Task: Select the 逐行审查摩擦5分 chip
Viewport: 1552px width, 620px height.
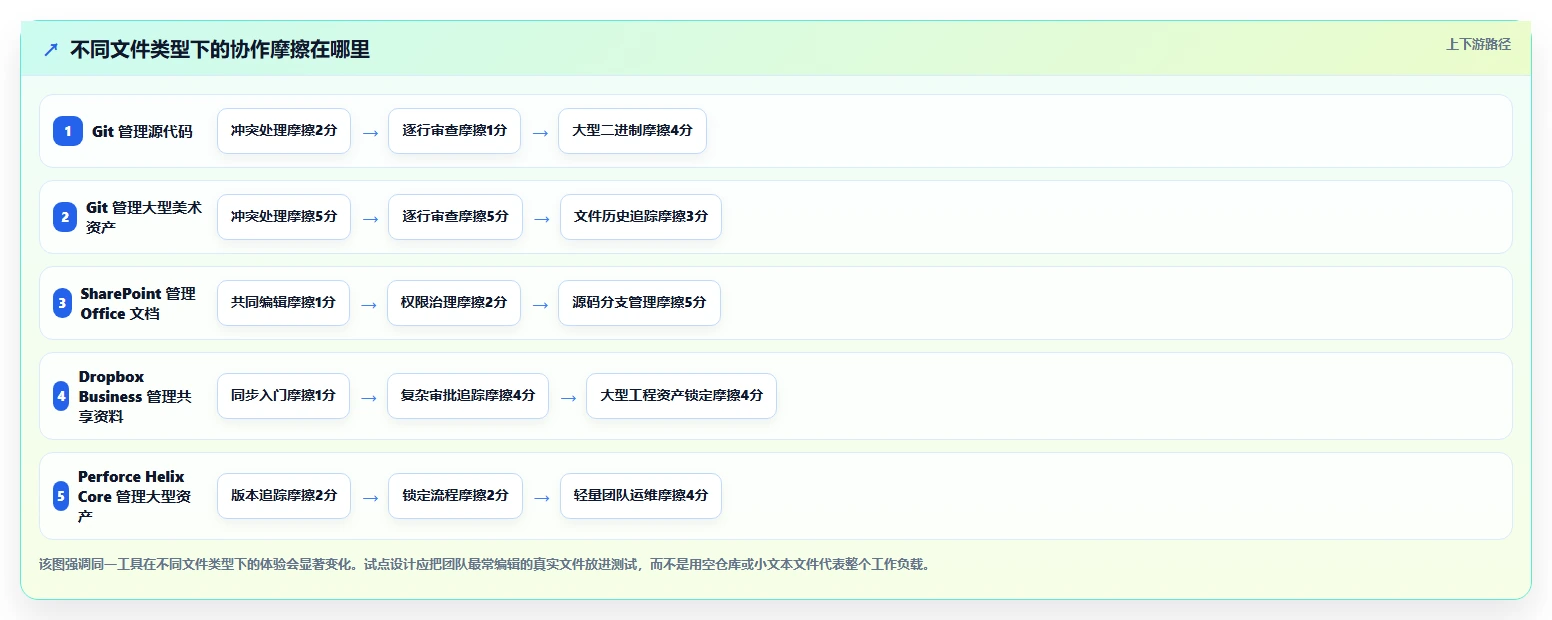Action: (455, 217)
